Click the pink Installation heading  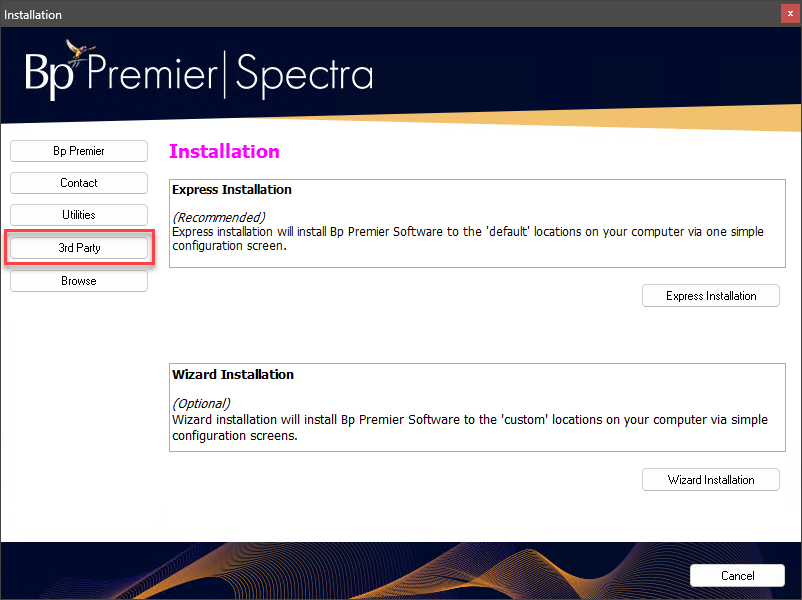point(224,151)
